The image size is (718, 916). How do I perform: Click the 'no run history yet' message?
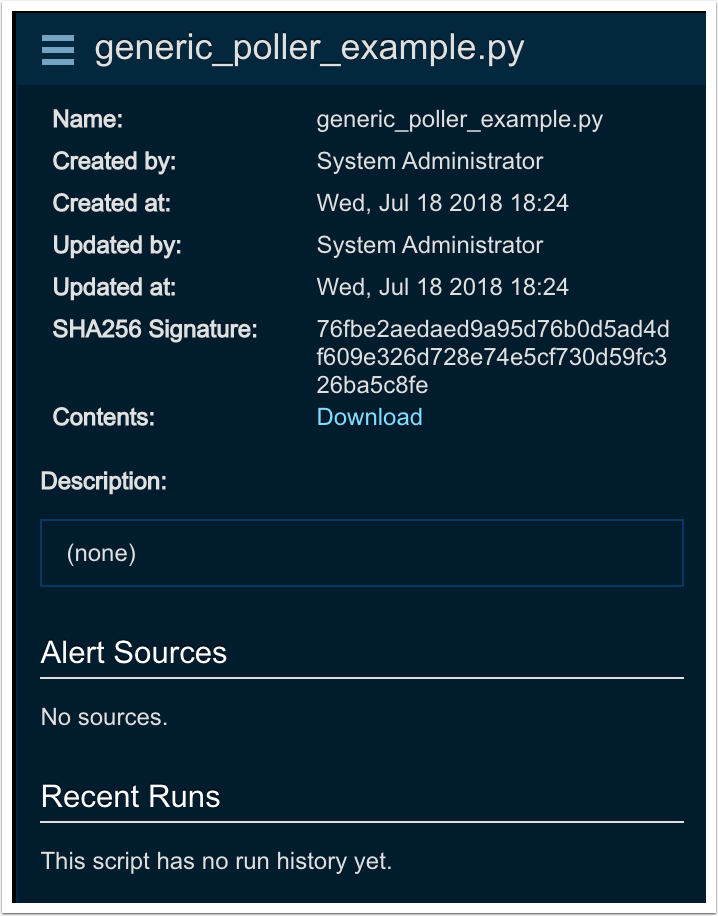(x=216, y=861)
